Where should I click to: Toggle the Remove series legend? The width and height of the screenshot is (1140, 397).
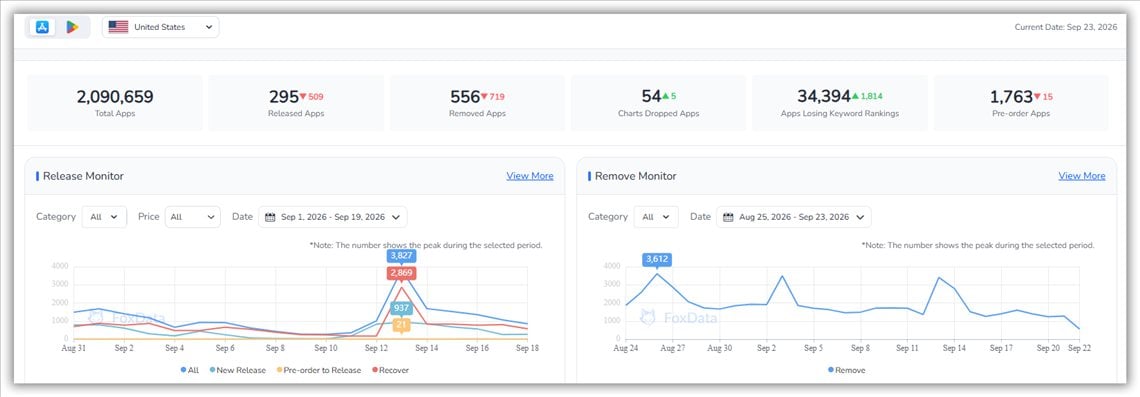pos(847,370)
